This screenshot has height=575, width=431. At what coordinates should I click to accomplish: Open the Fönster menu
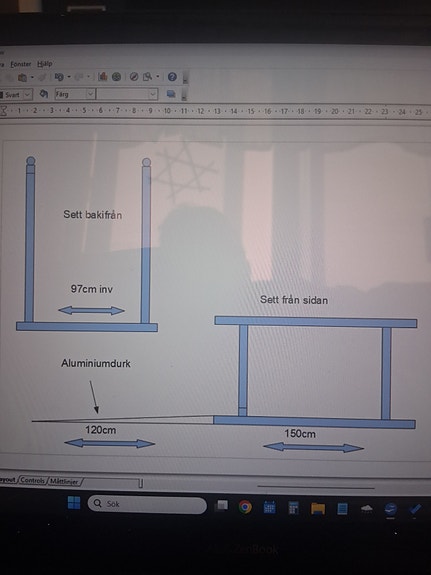coord(21,64)
